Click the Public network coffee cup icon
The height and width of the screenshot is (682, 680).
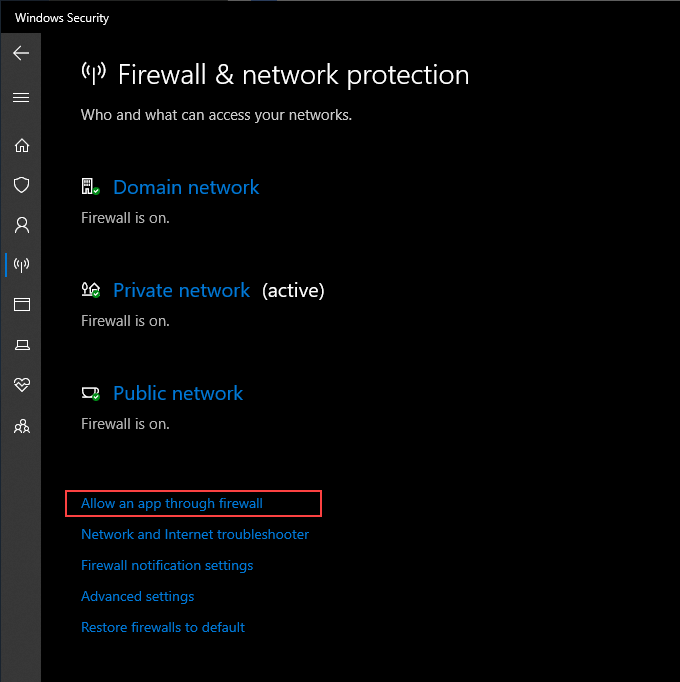point(90,393)
